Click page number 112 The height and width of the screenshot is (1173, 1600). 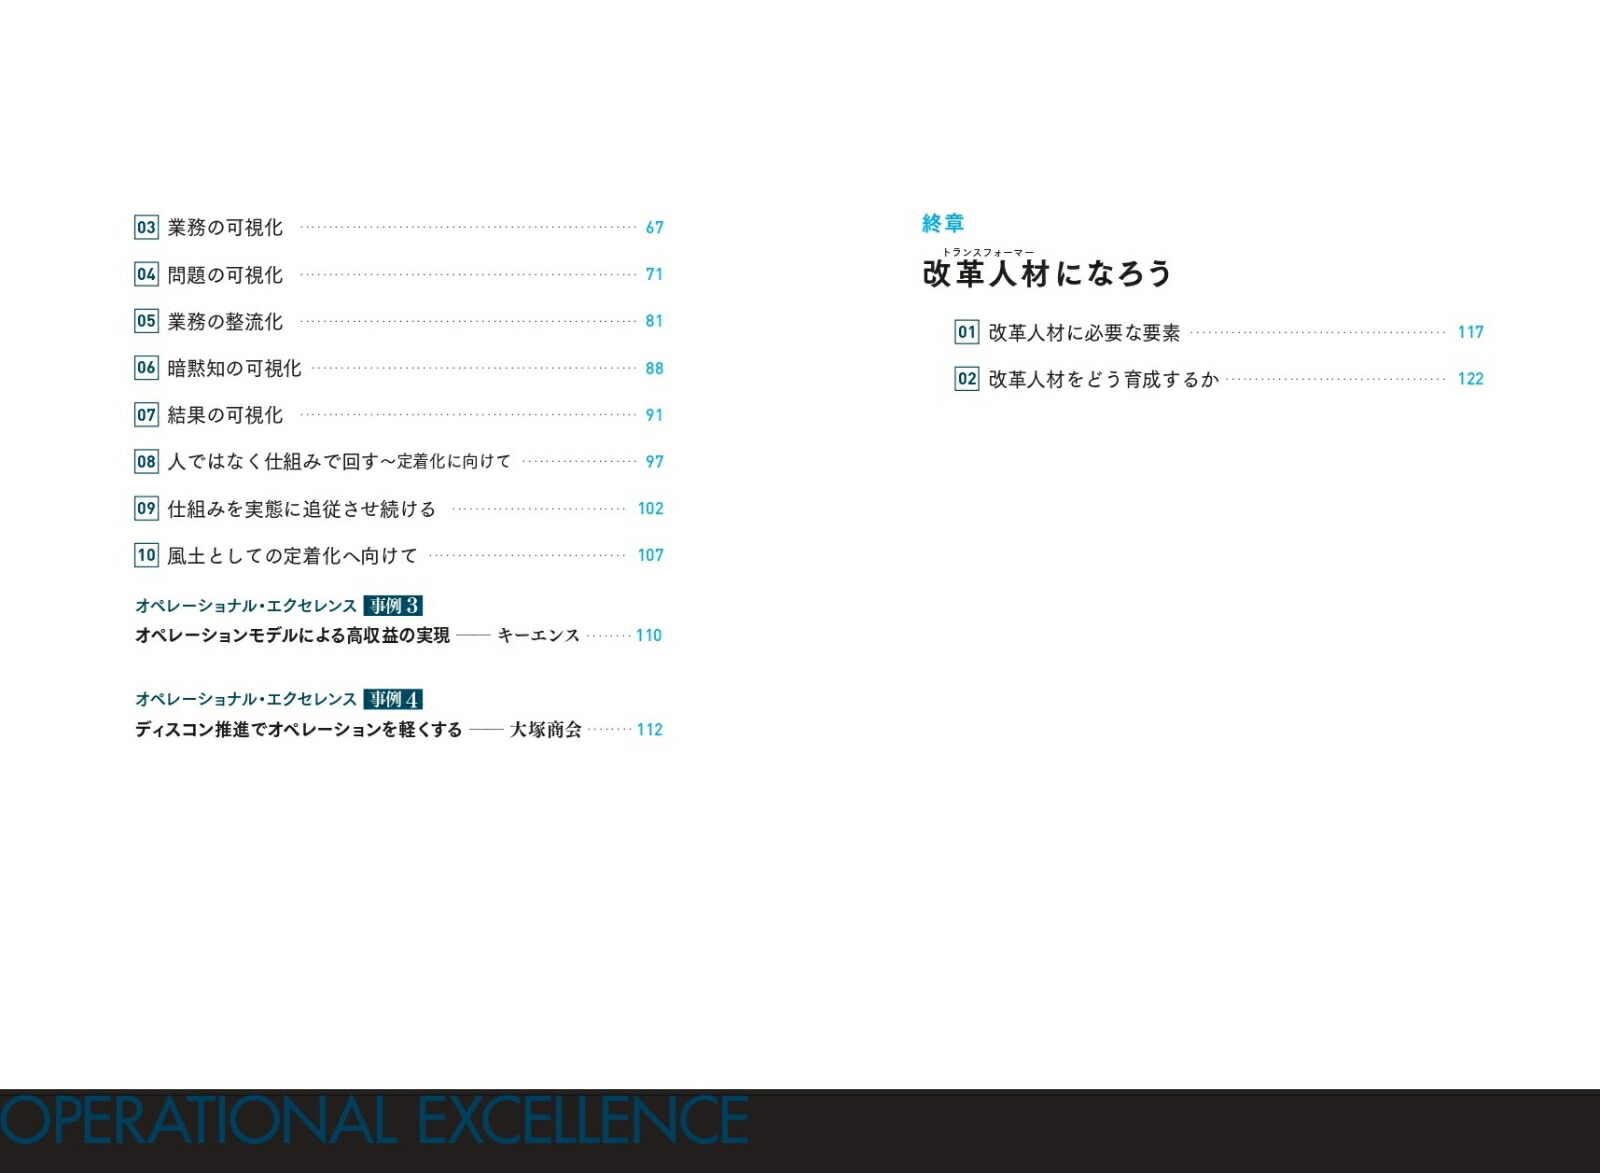coord(650,730)
